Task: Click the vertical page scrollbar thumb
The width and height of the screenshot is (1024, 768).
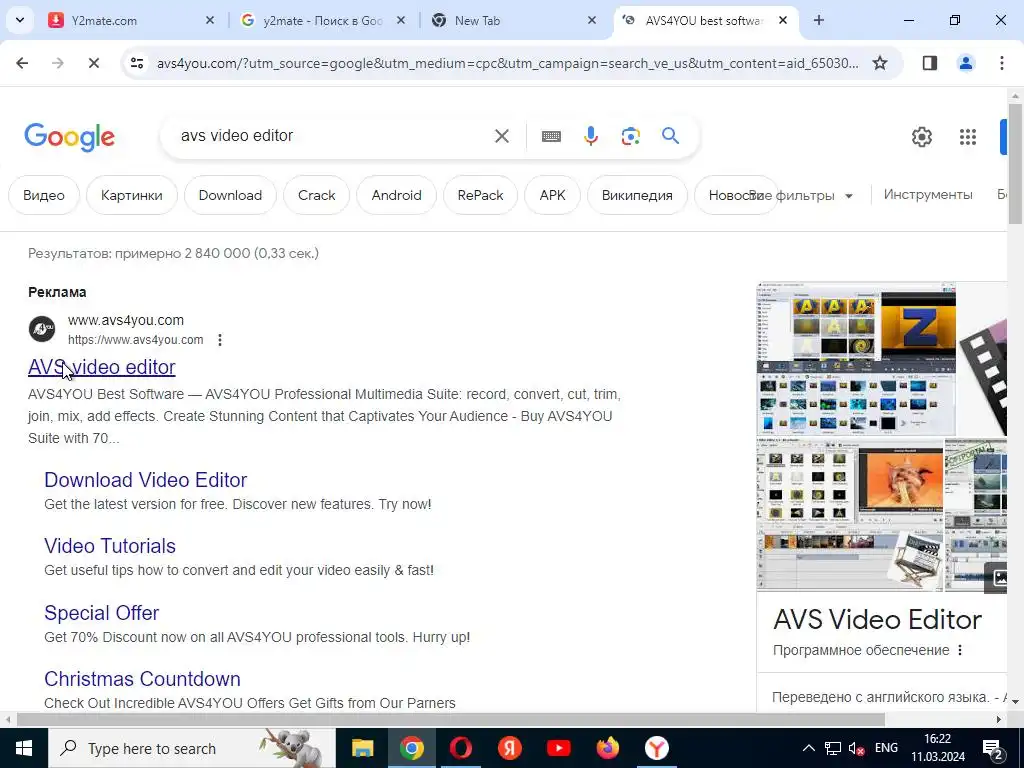Action: tap(1016, 163)
